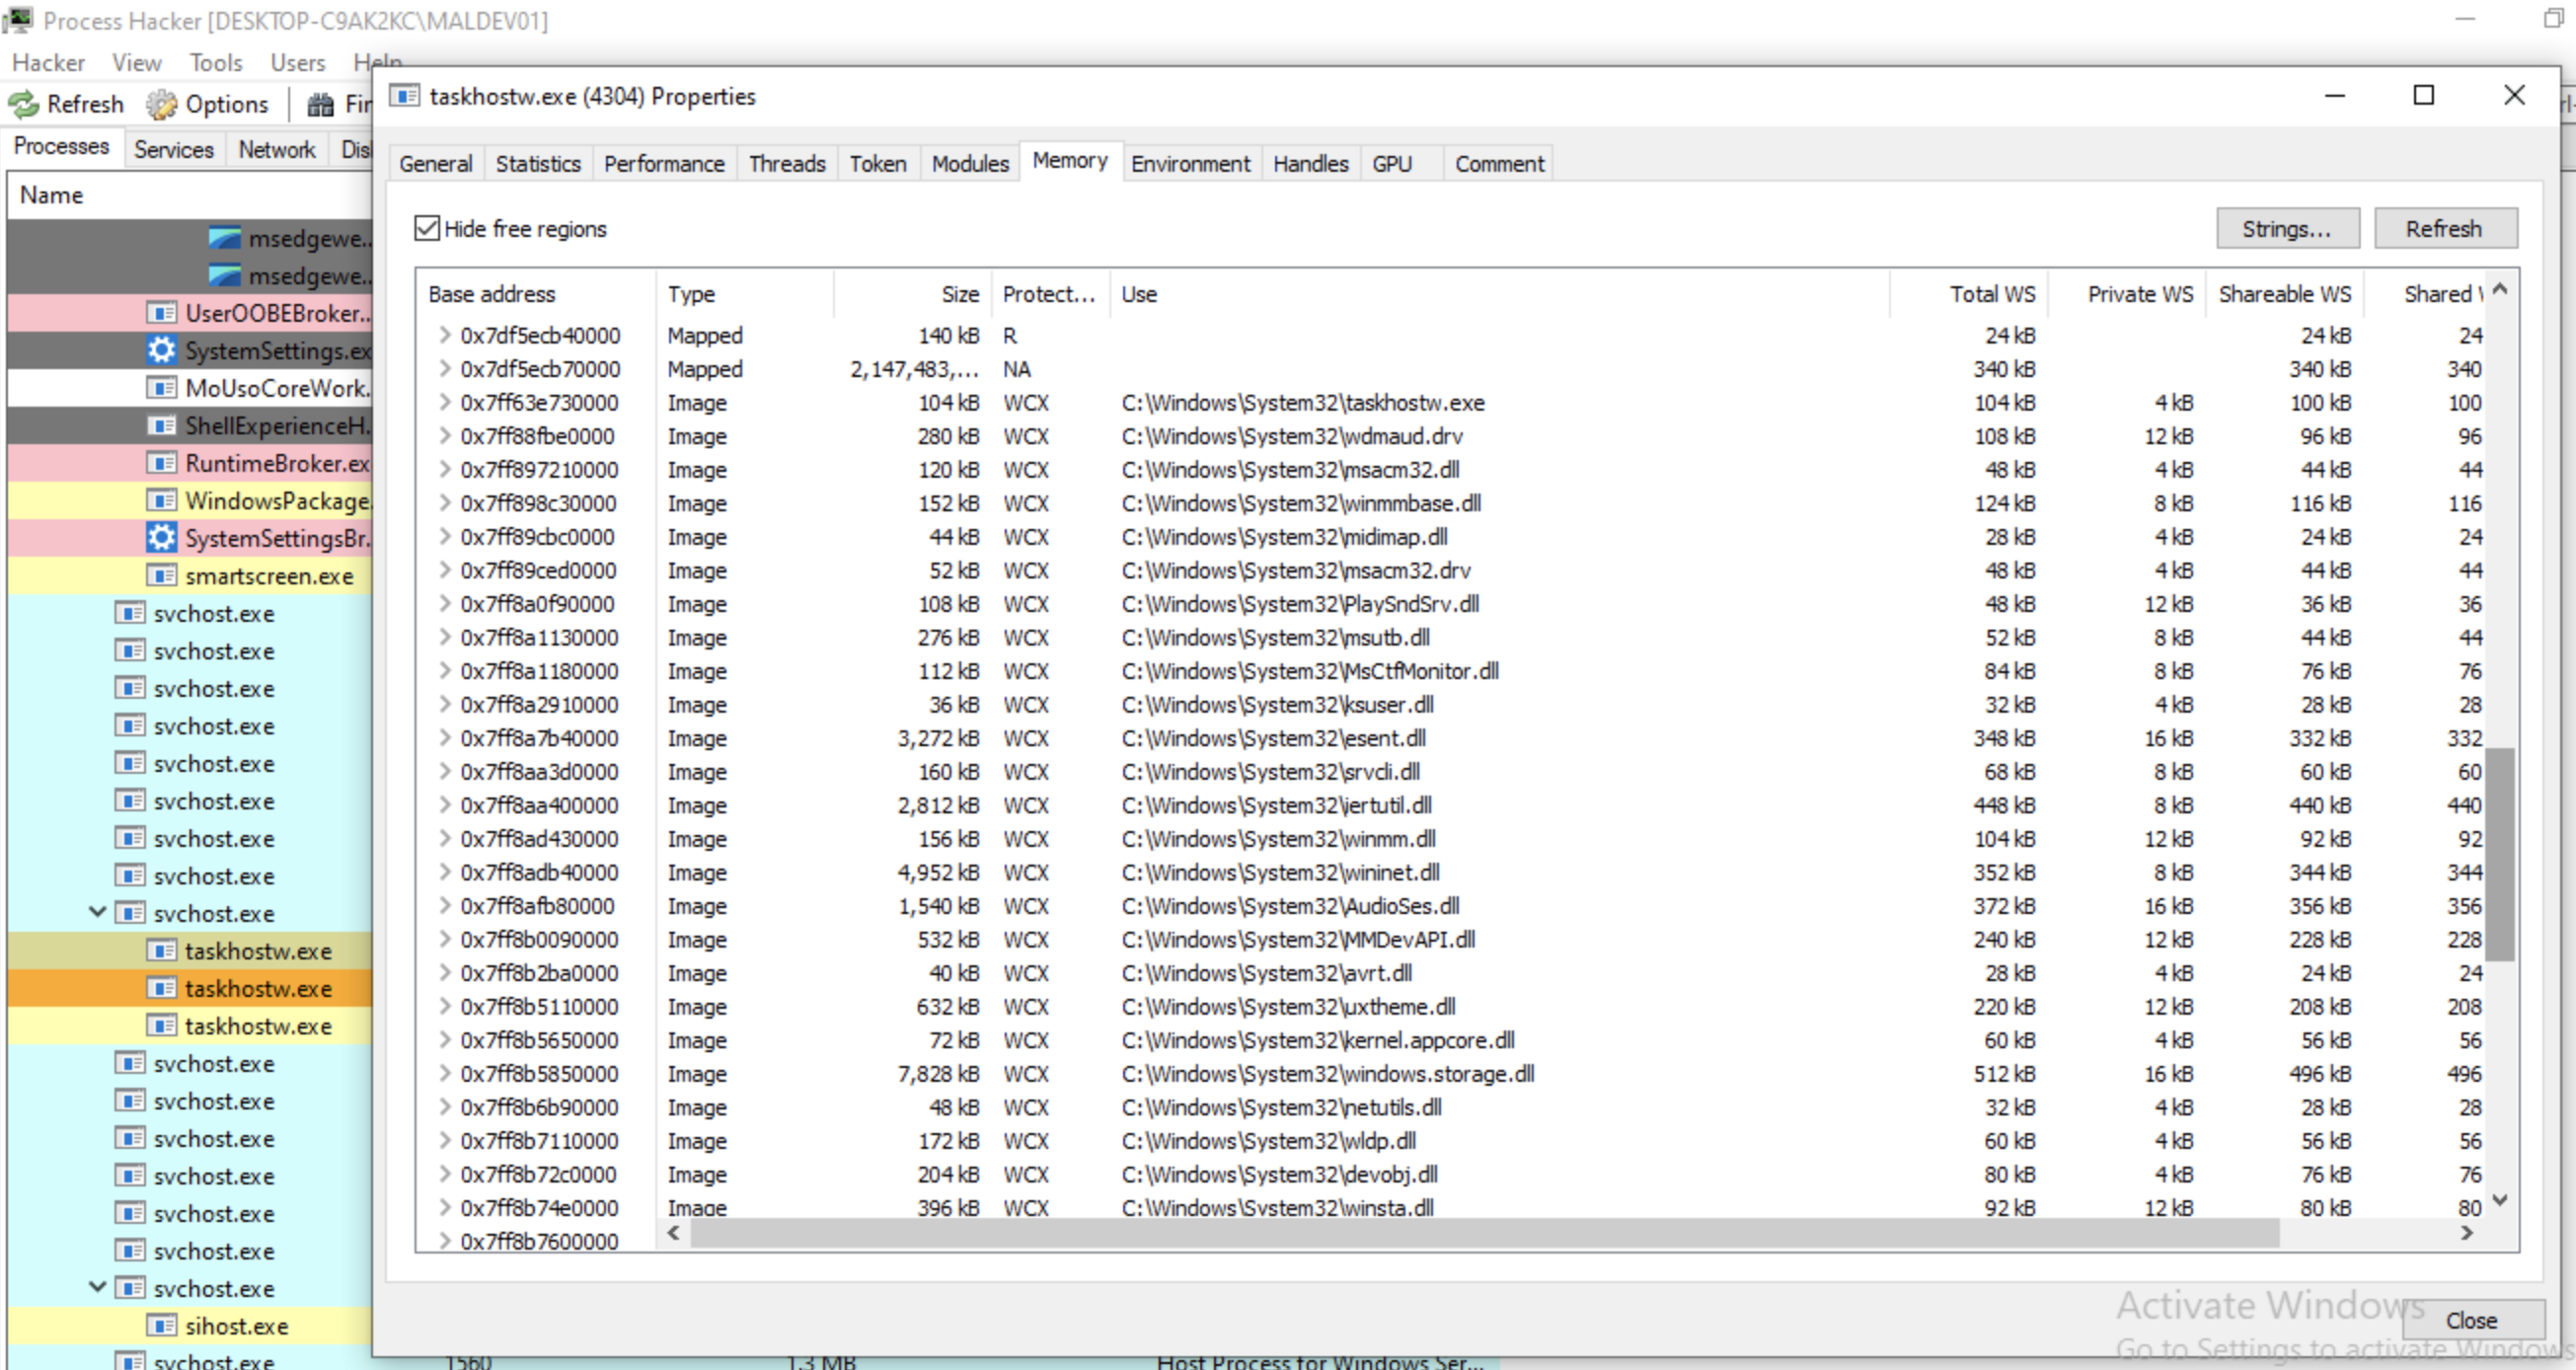Image resolution: width=2576 pixels, height=1370 pixels.
Task: Click the smartscreen.exe process icon
Action: 161,576
